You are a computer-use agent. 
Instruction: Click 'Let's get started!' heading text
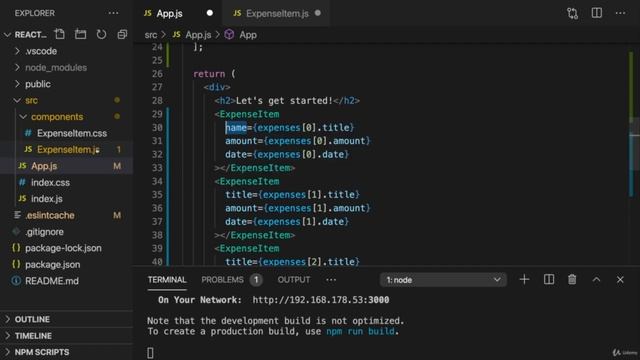tap(284, 100)
